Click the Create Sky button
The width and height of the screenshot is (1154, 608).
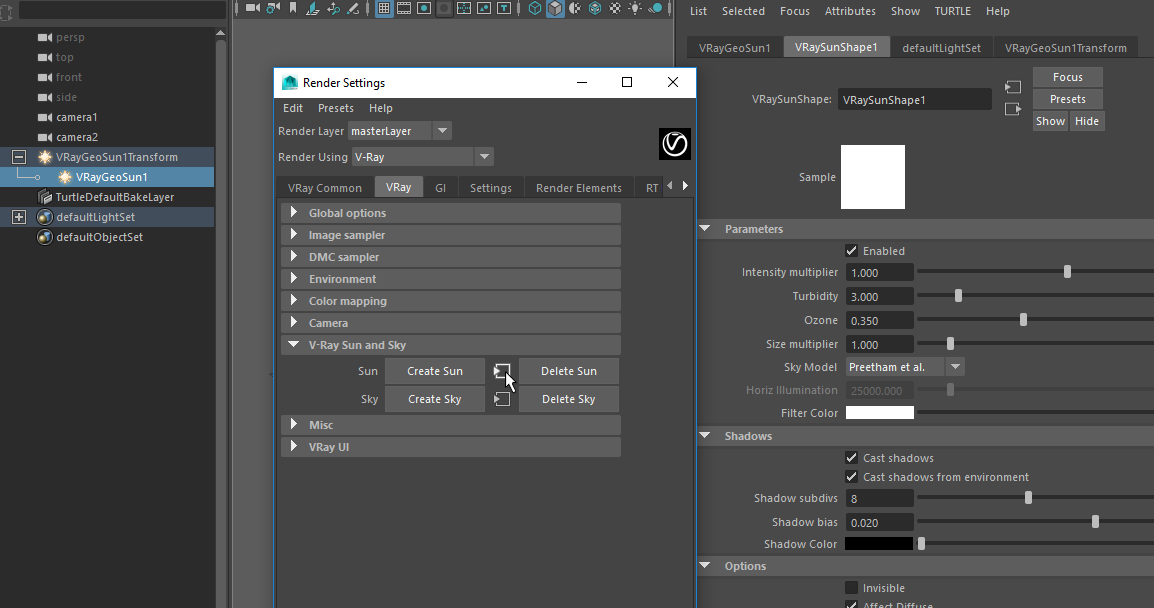tap(435, 399)
